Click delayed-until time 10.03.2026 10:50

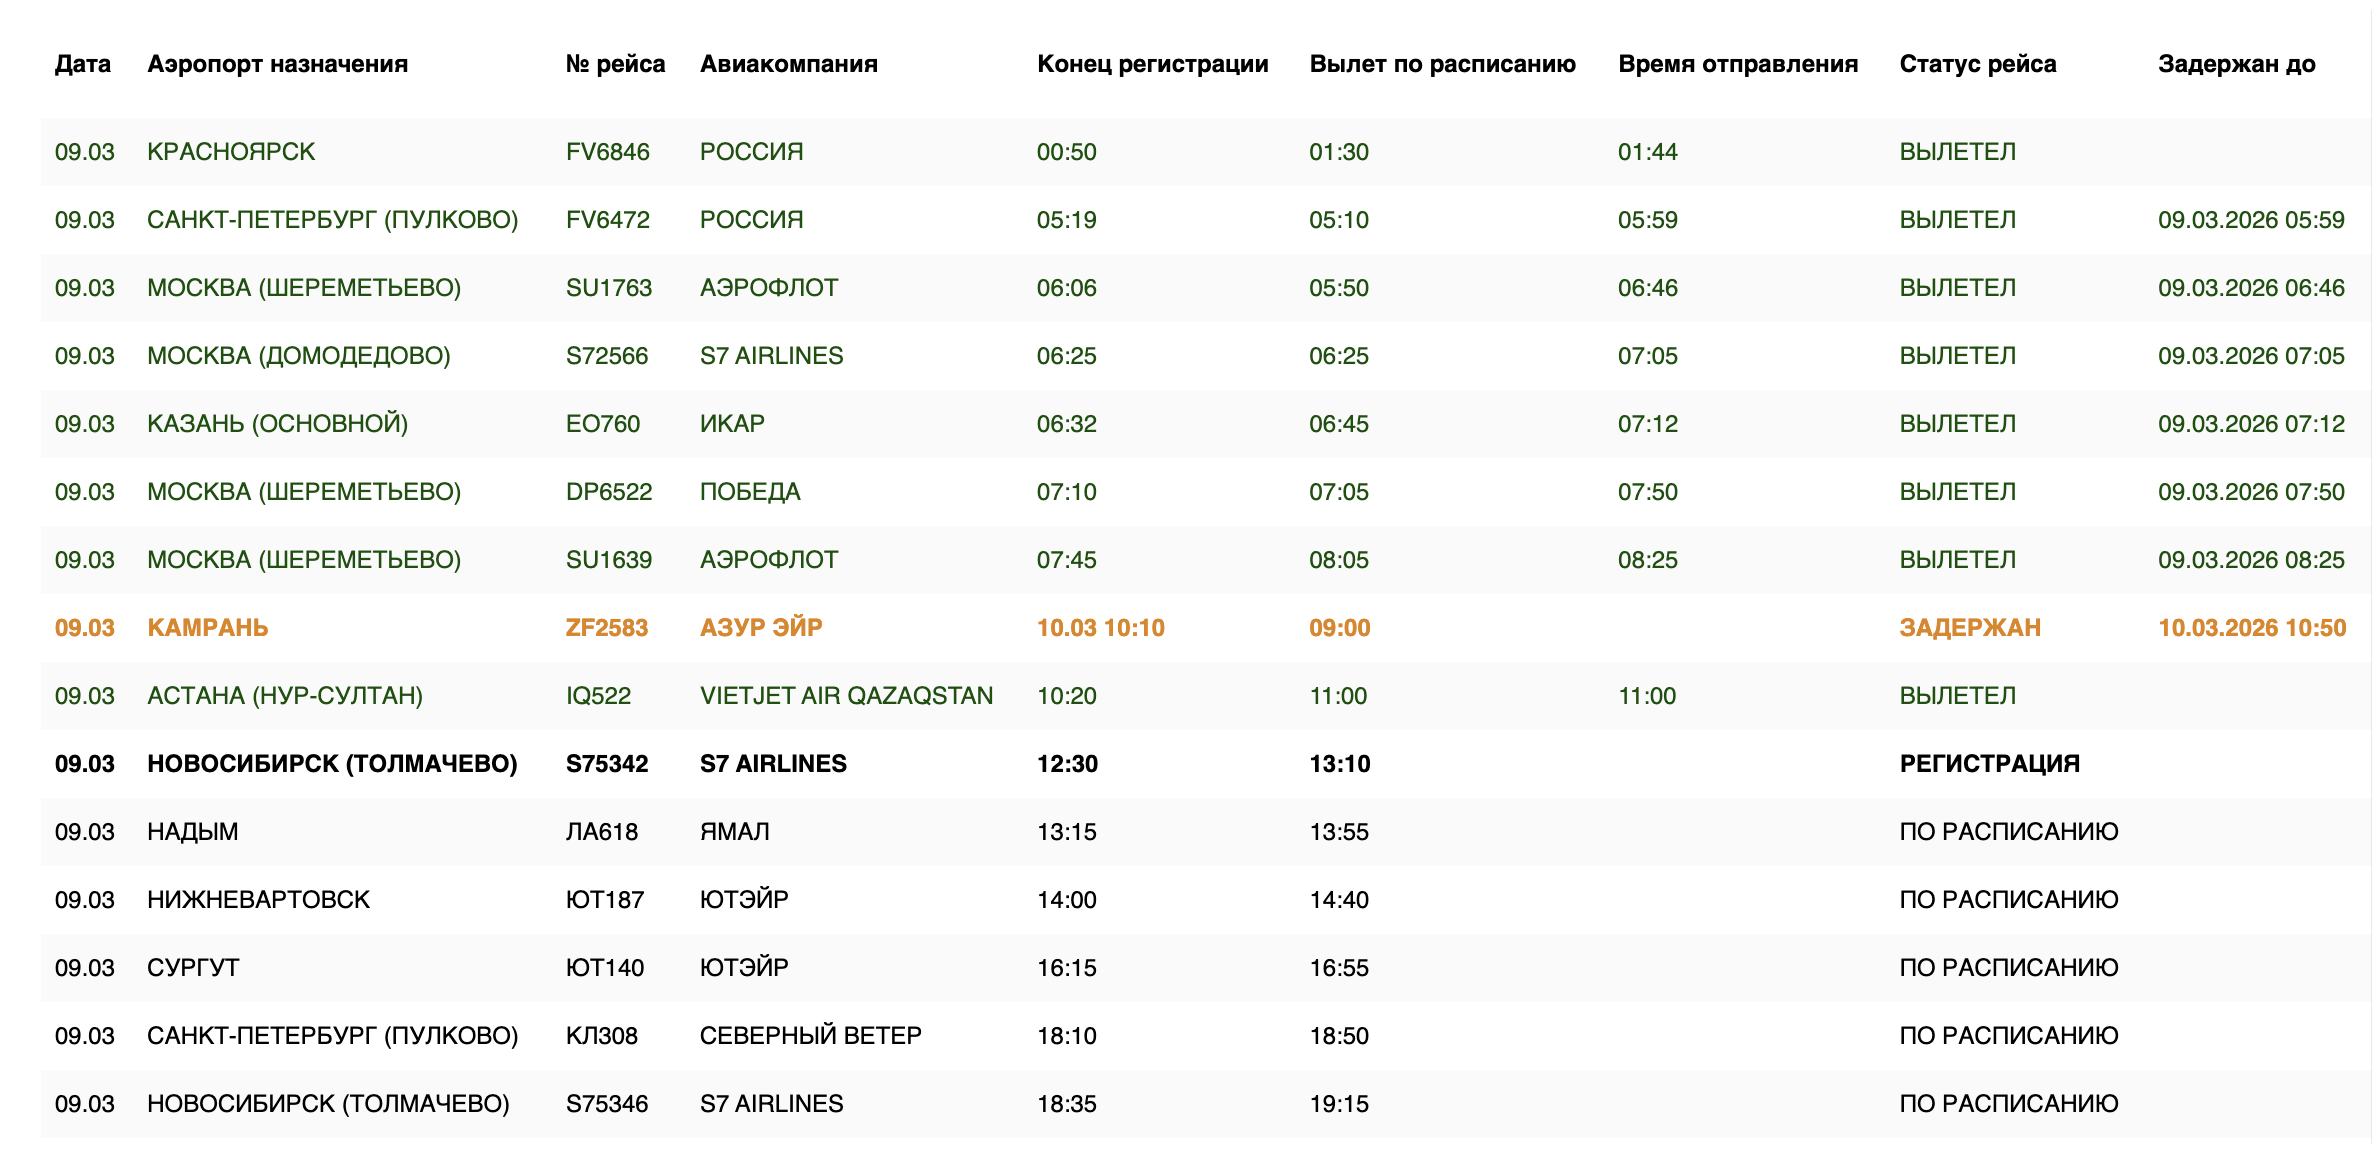(2251, 628)
